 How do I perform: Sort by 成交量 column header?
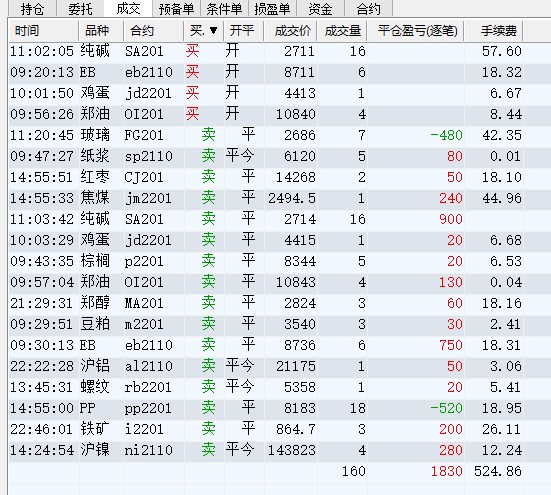[342, 31]
